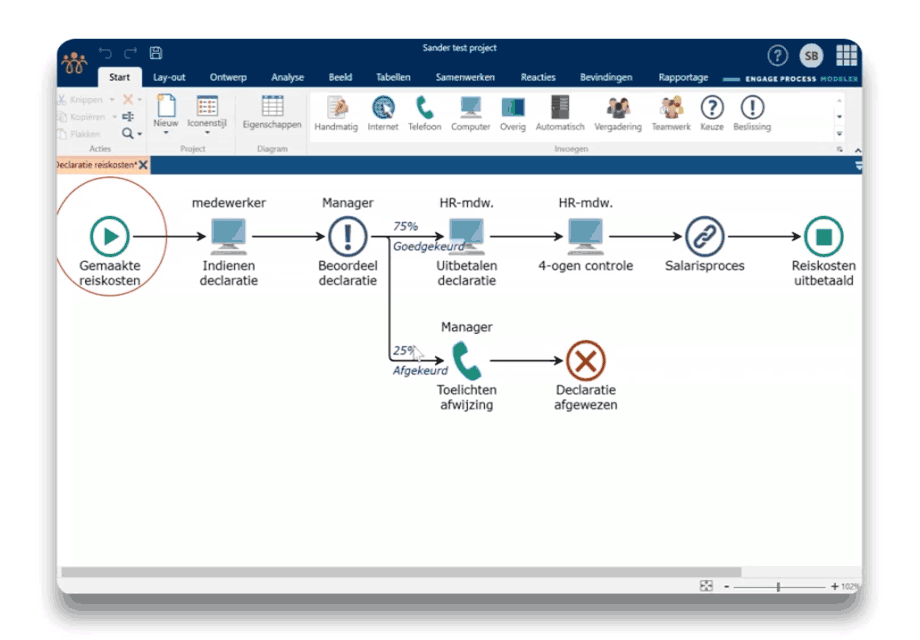Click the save diskette icon

pos(156,53)
